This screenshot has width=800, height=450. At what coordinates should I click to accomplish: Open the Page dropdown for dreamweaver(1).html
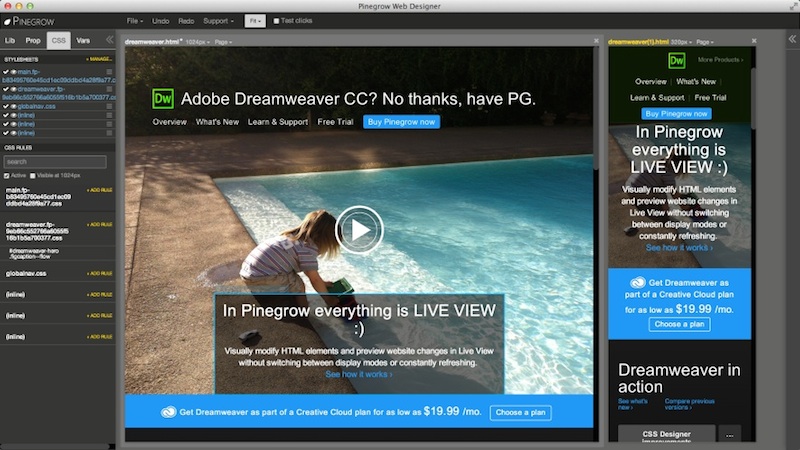pos(705,42)
